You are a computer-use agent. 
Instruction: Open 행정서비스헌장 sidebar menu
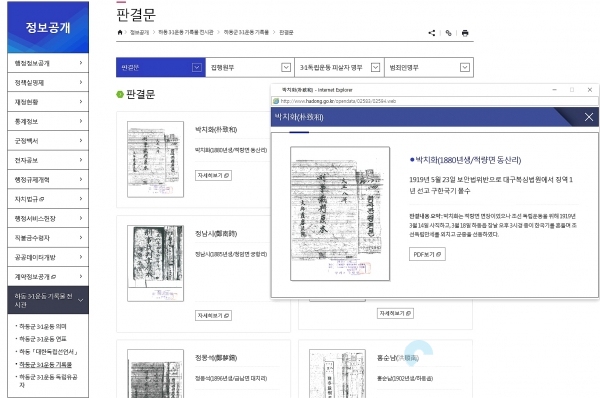pos(48,218)
